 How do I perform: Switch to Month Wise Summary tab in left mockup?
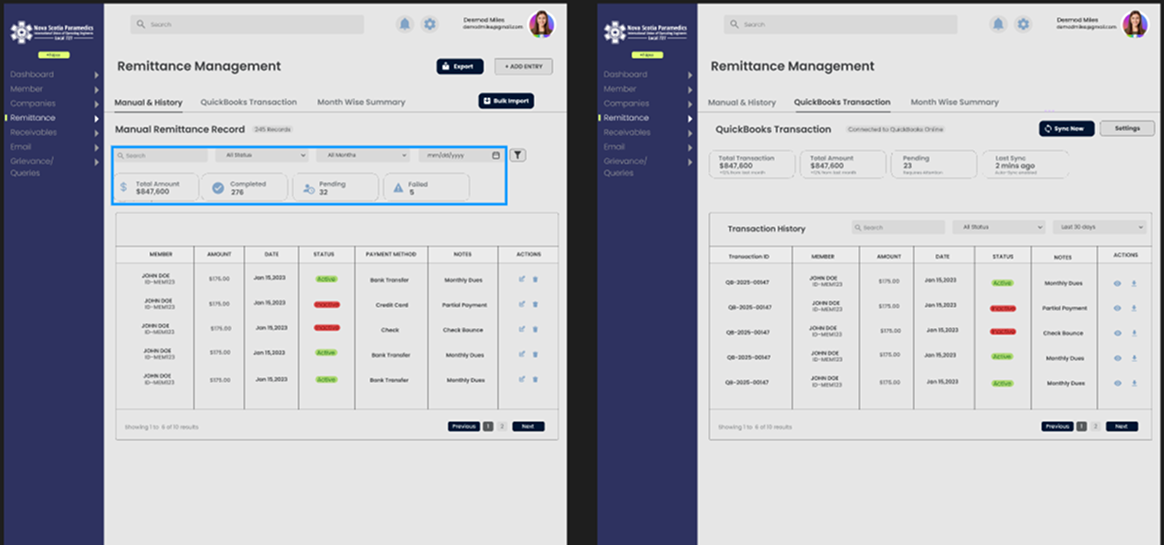361,102
